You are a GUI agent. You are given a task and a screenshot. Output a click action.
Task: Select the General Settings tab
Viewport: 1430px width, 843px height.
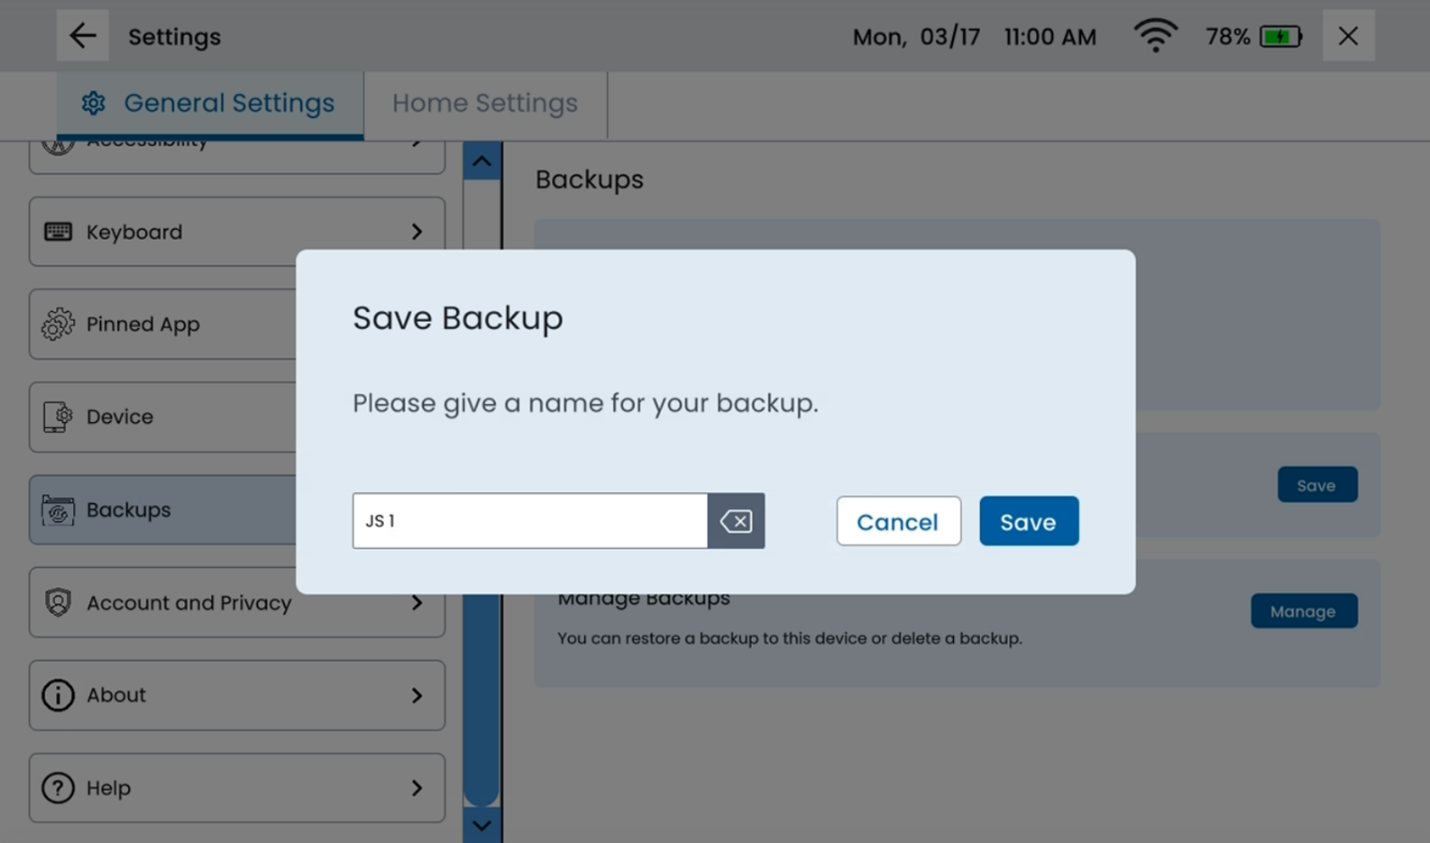point(210,103)
